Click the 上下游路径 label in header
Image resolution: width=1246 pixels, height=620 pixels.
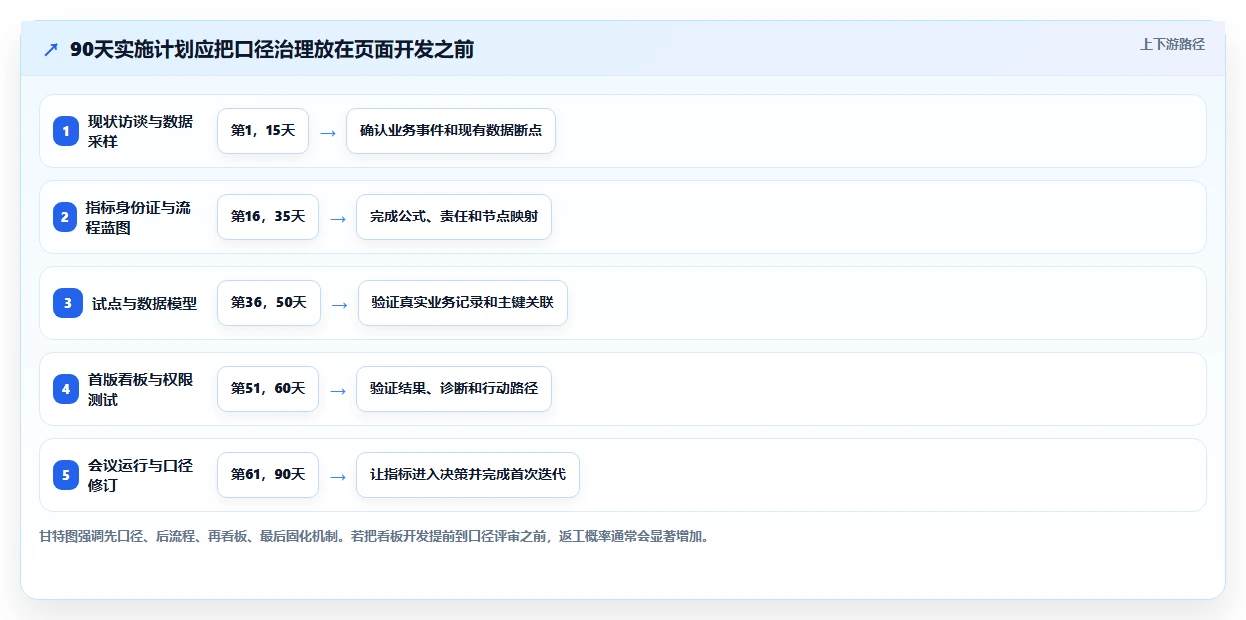1172,44
